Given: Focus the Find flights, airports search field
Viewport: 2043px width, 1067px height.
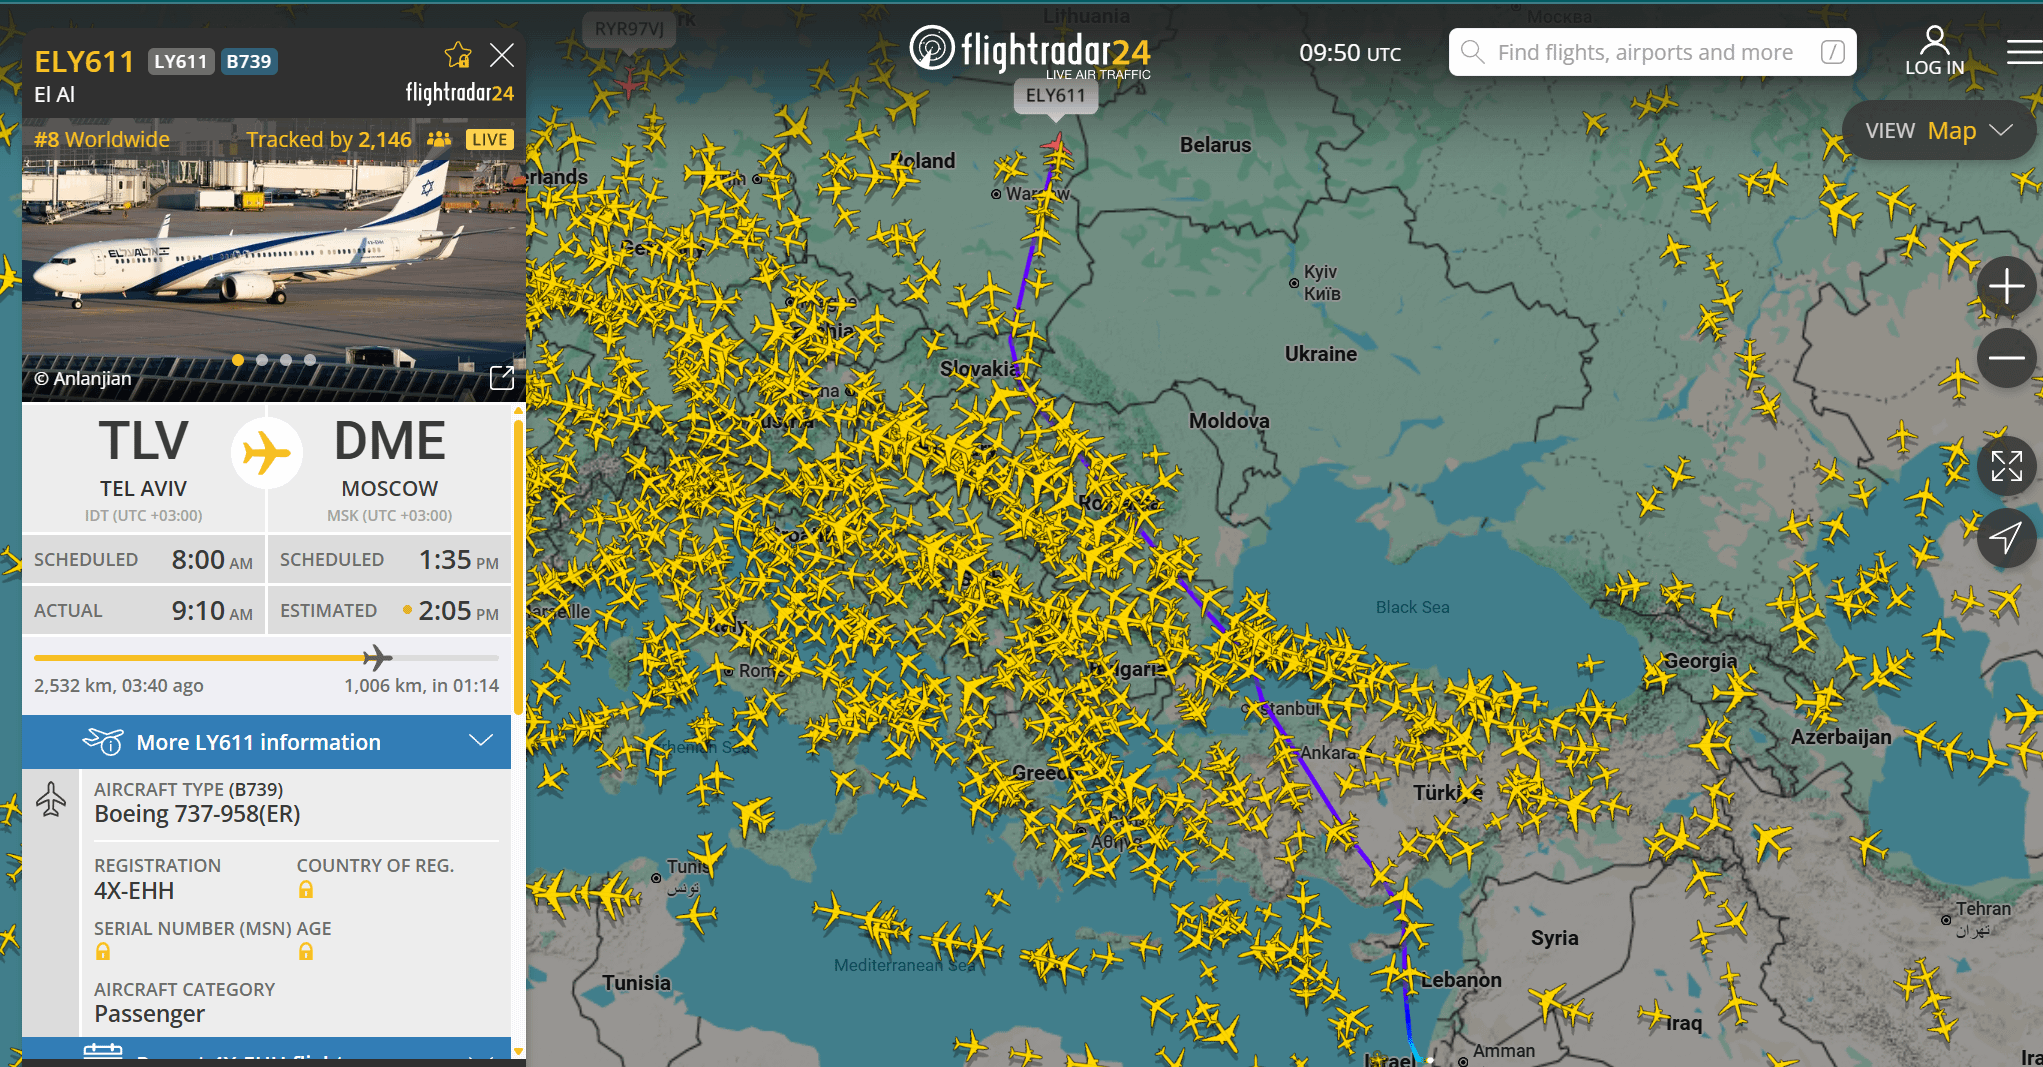Looking at the screenshot, I should tap(1652, 52).
